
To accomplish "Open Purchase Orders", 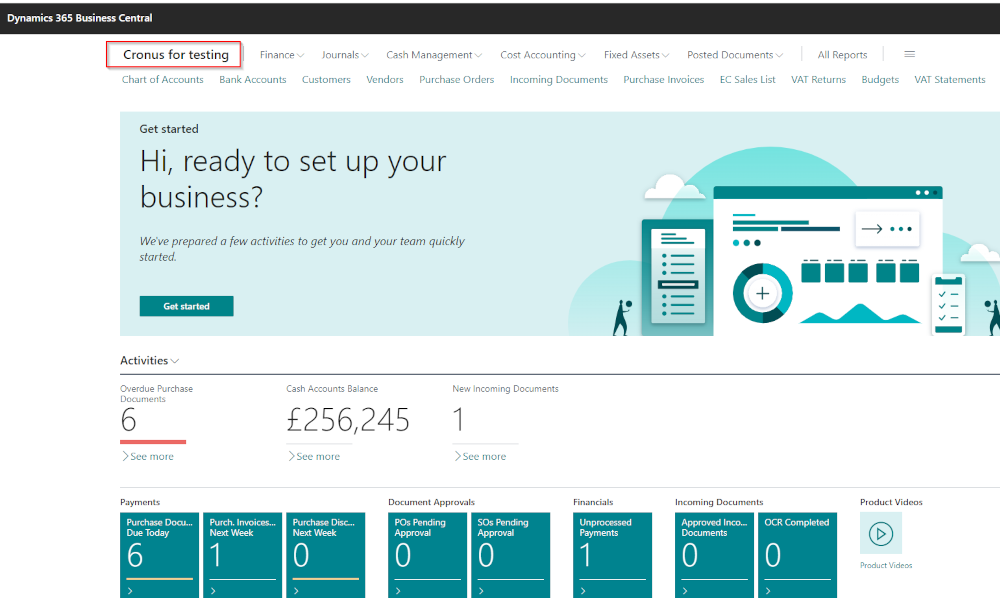I will (x=457, y=80).
